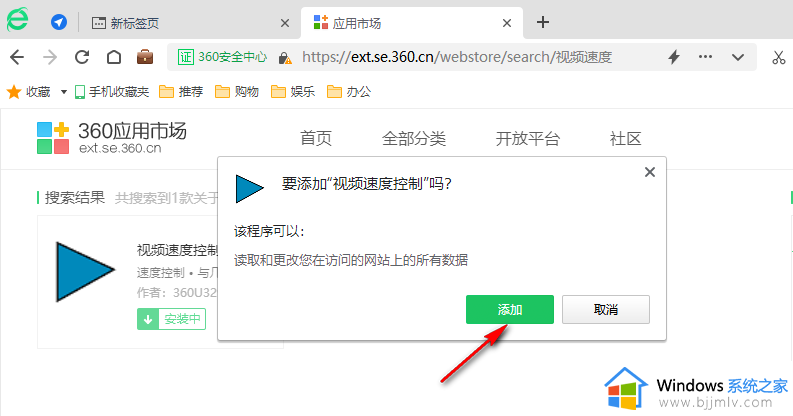Close the add extension dialog

pos(650,172)
